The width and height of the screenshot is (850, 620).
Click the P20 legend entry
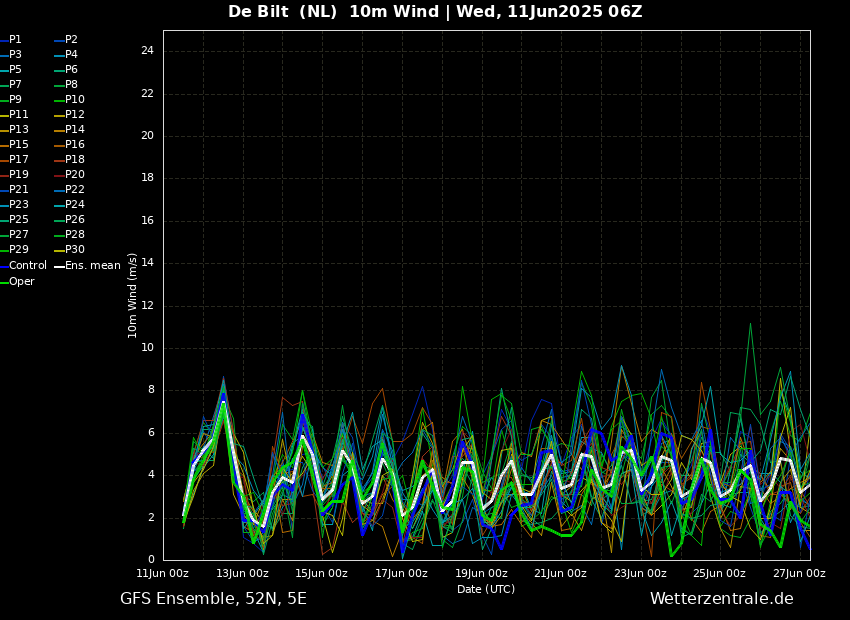tap(75, 175)
